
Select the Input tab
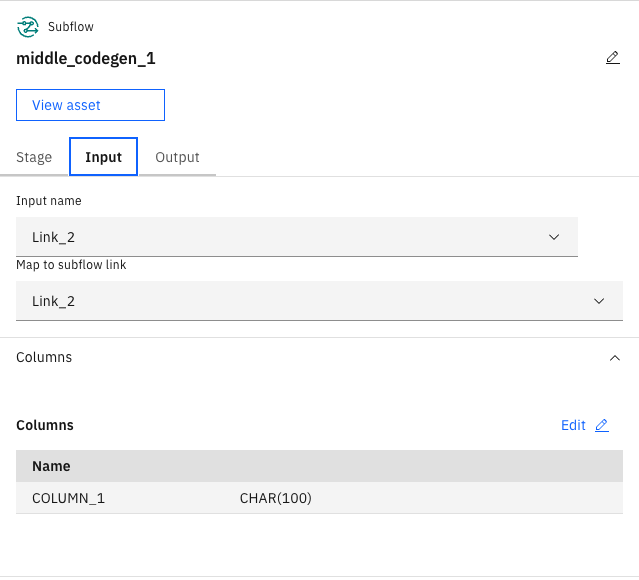(x=103, y=157)
